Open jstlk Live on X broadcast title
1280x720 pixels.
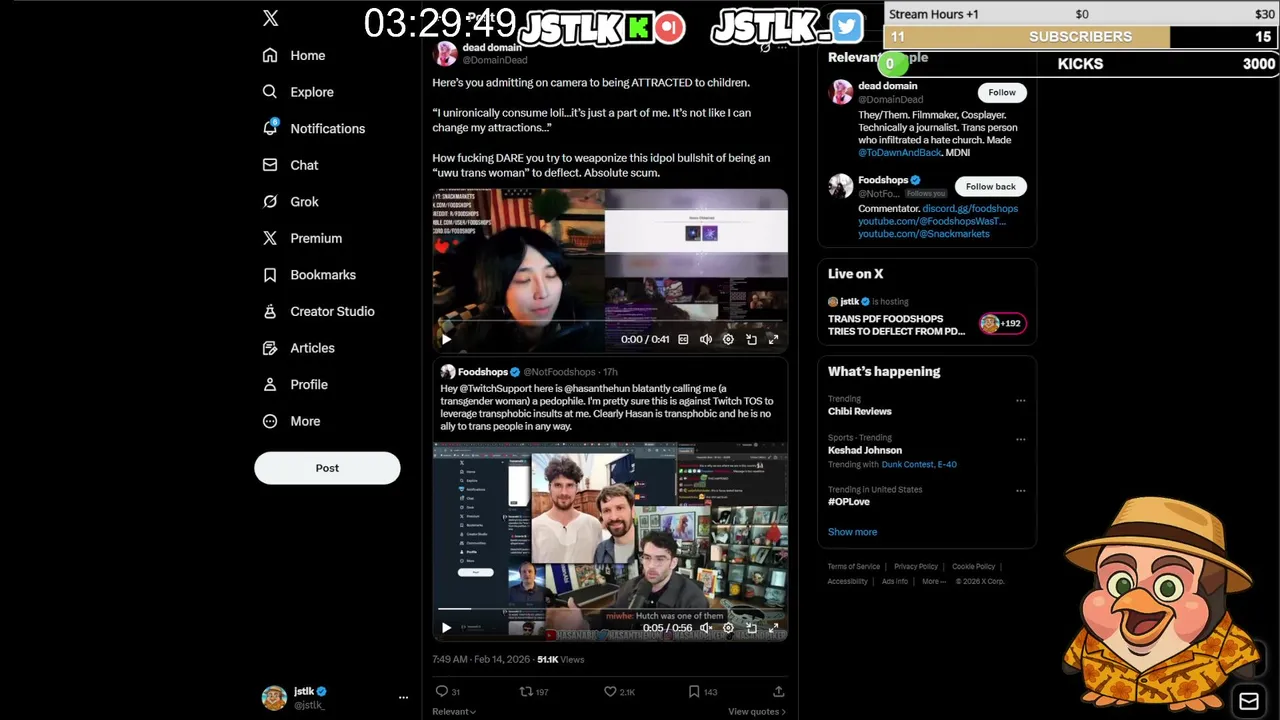tap(896, 325)
